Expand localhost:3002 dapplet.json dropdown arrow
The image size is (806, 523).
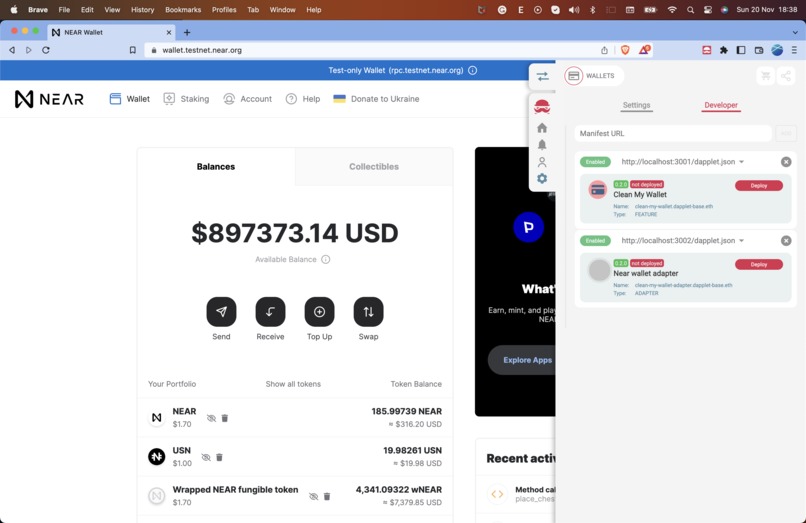point(741,241)
